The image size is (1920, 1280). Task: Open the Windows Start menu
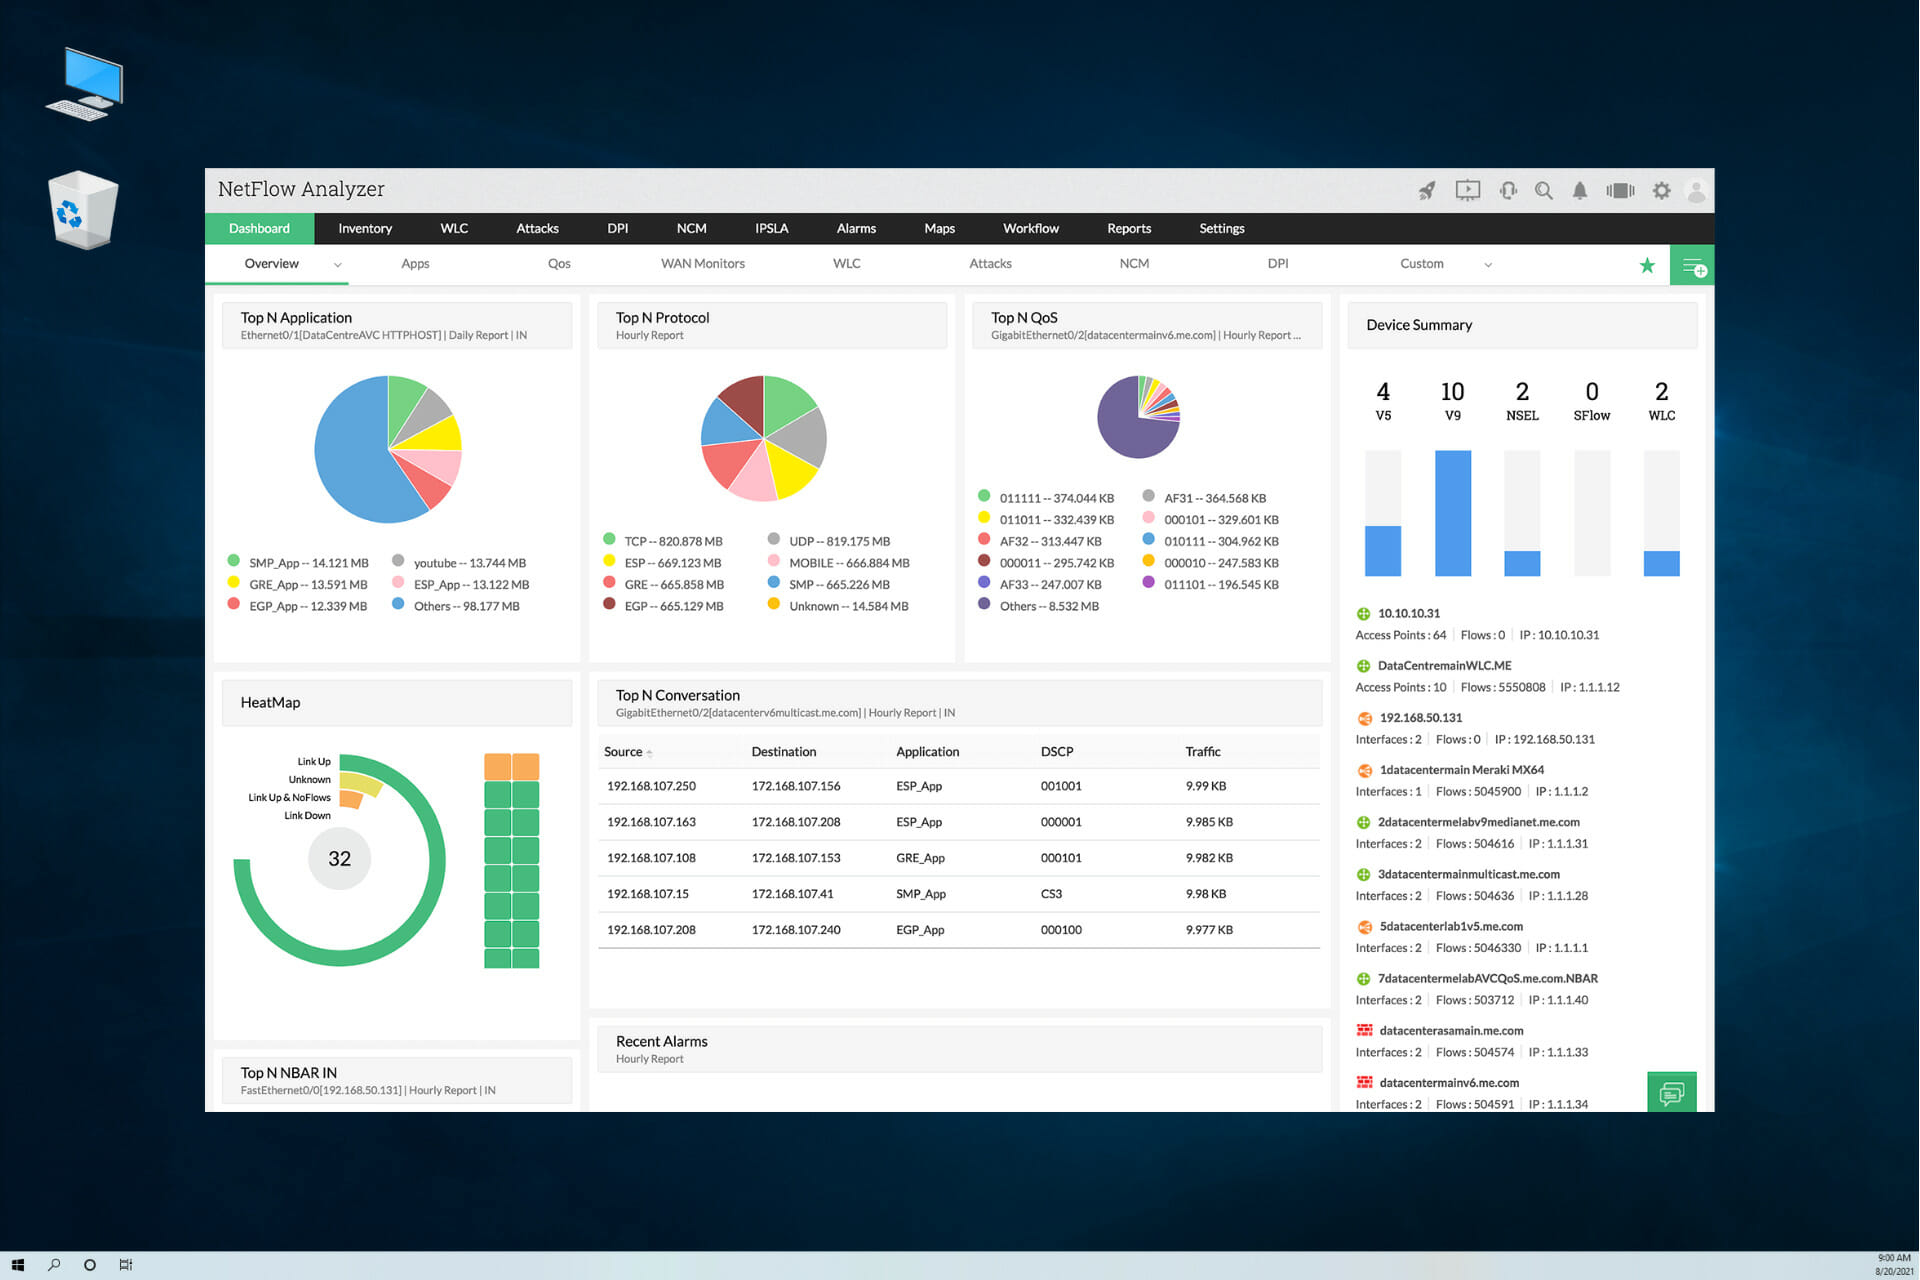[17, 1265]
